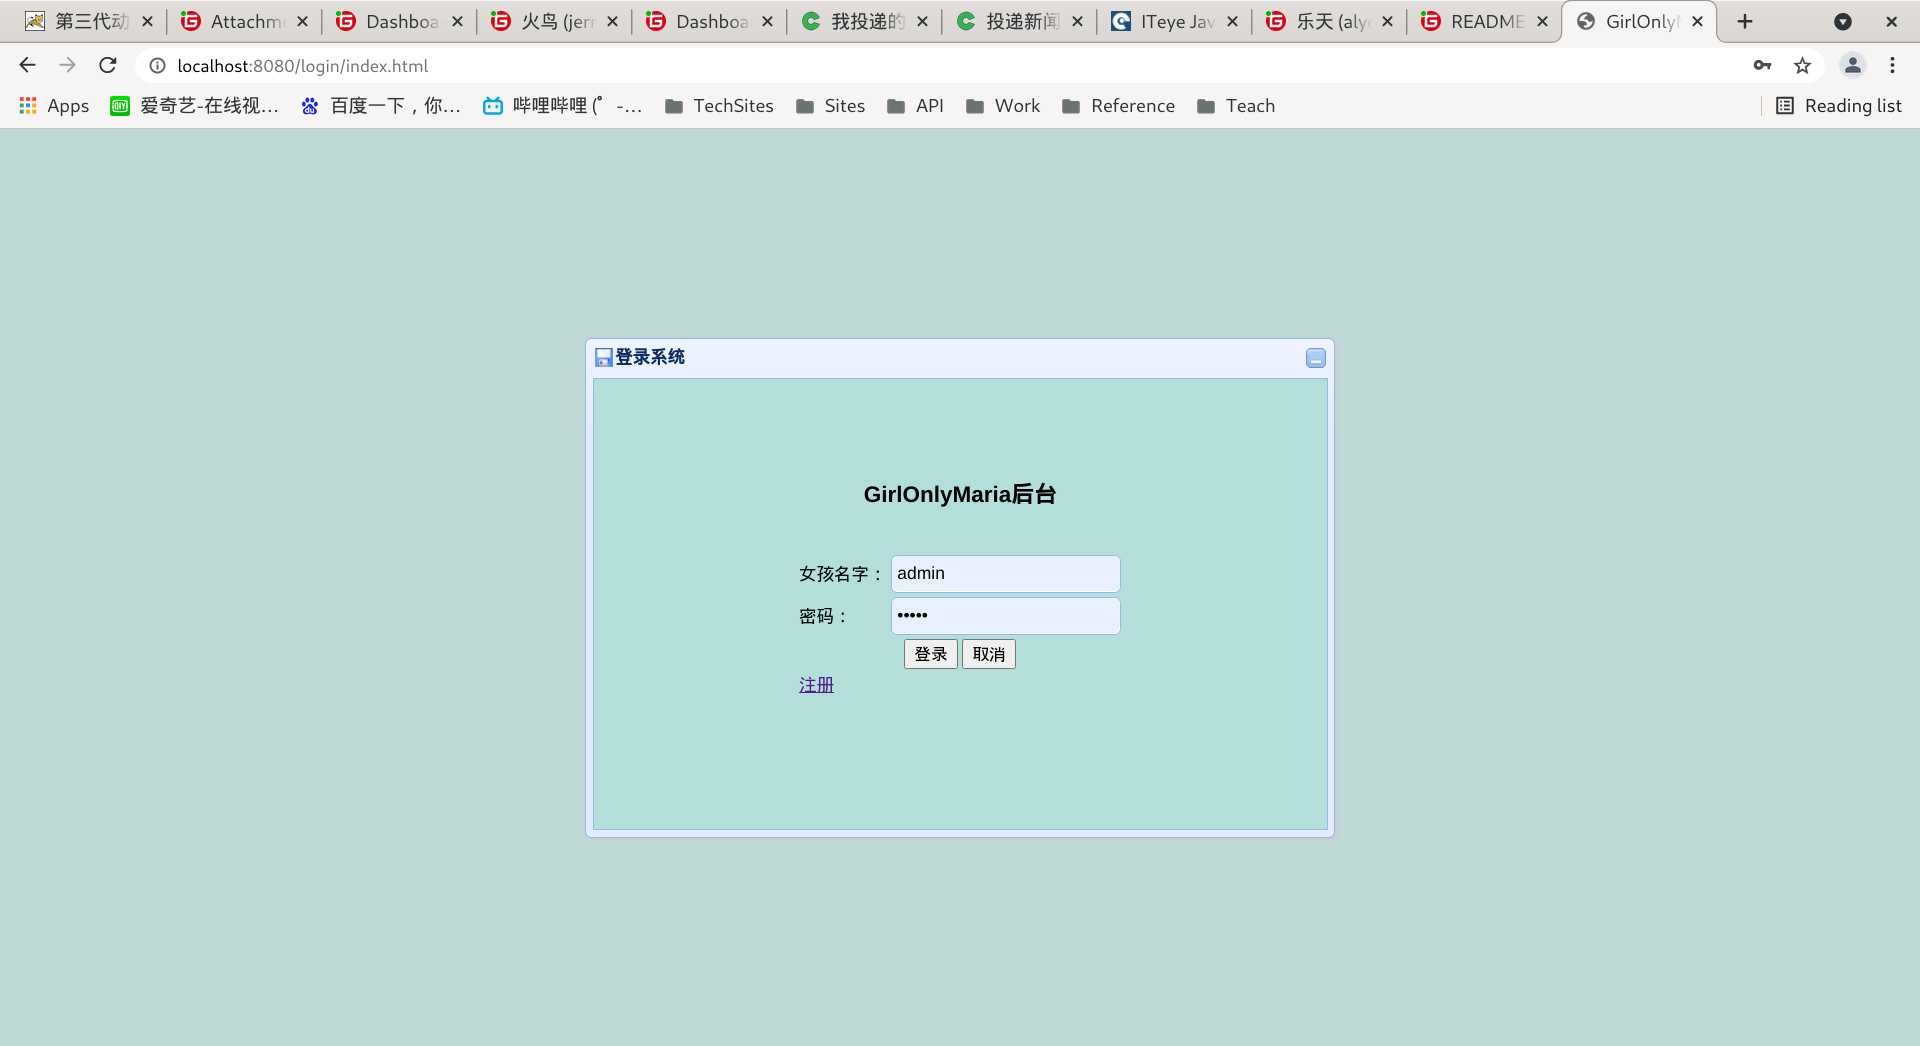Reload the current page
Image resolution: width=1920 pixels, height=1046 pixels.
click(108, 65)
